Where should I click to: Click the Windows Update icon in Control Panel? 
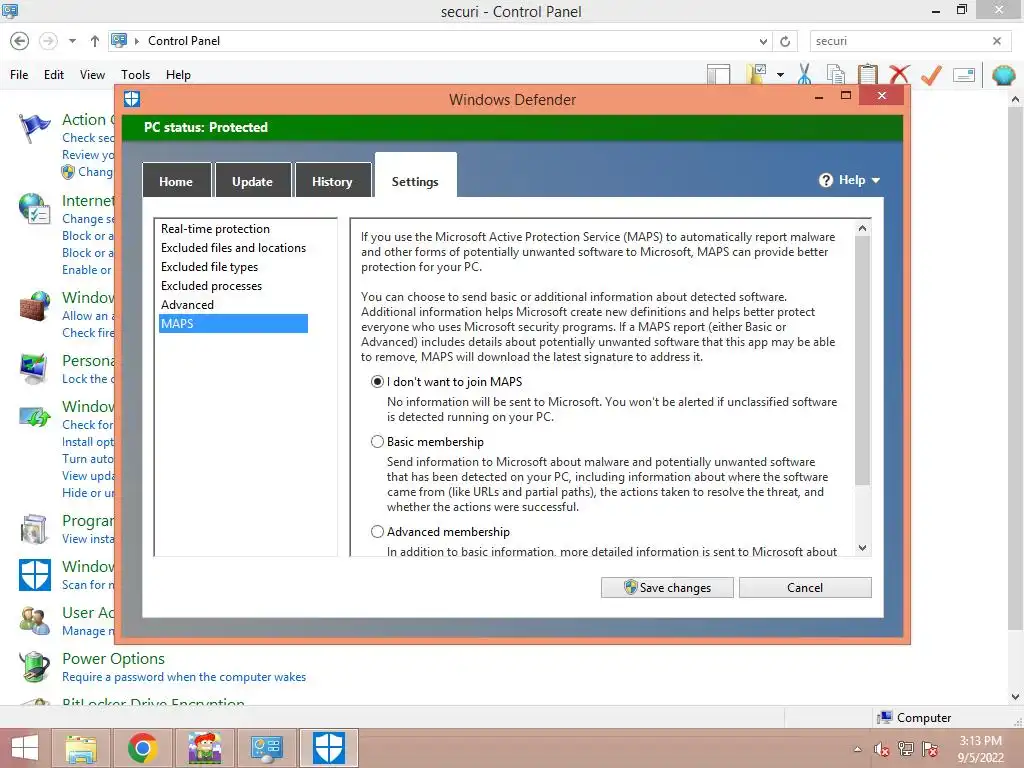point(35,415)
